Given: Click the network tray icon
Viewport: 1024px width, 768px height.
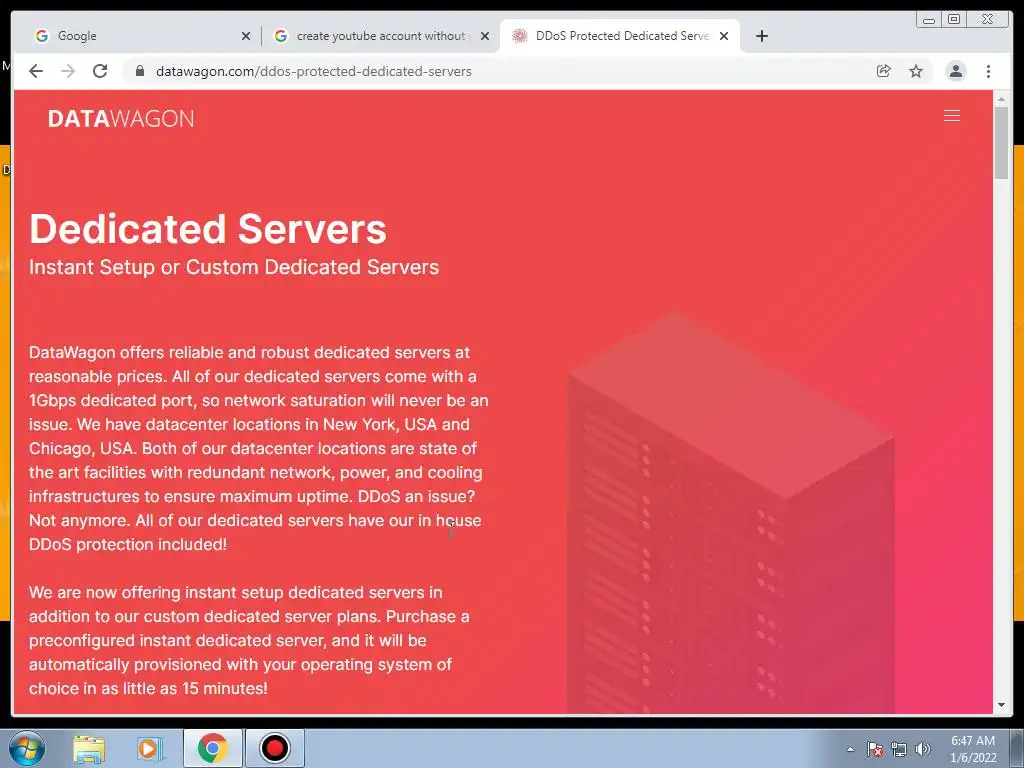Looking at the screenshot, I should (x=899, y=749).
